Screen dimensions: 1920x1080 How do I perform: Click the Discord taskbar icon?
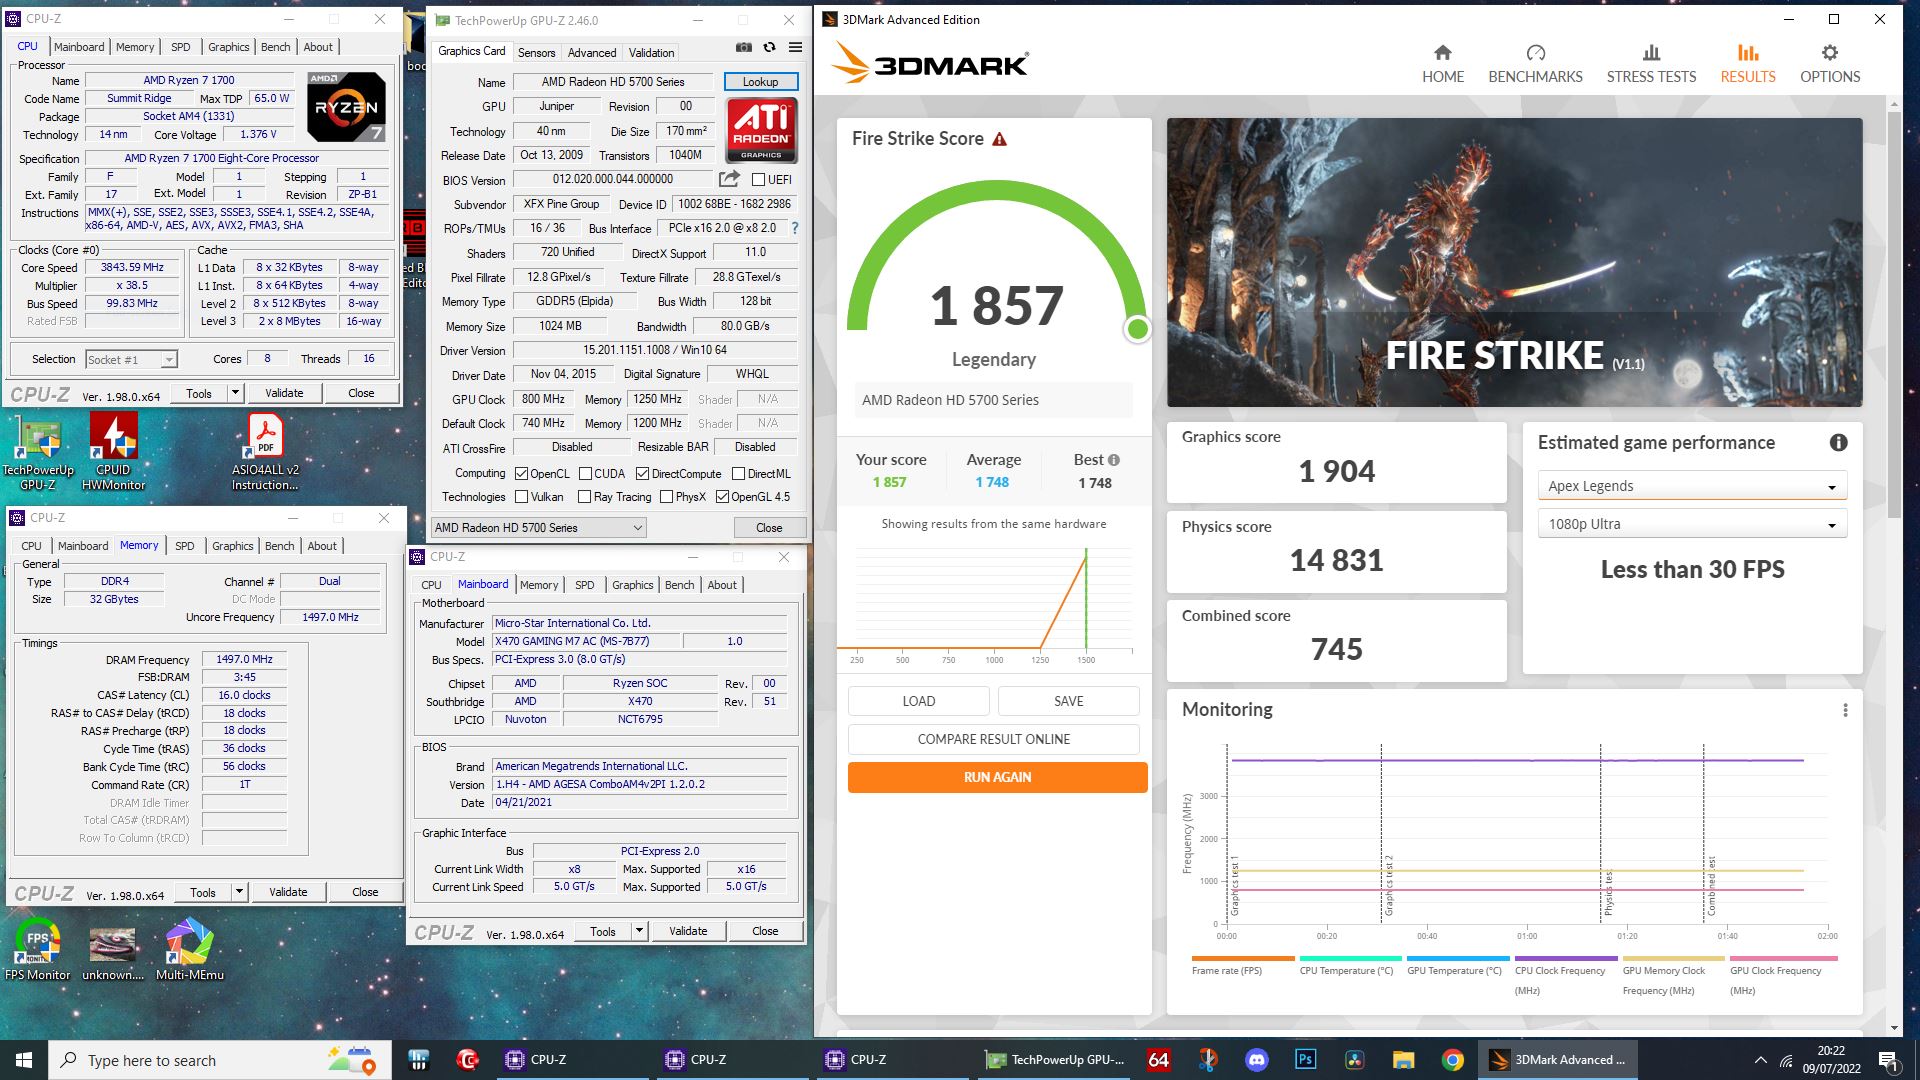[x=1256, y=1059]
